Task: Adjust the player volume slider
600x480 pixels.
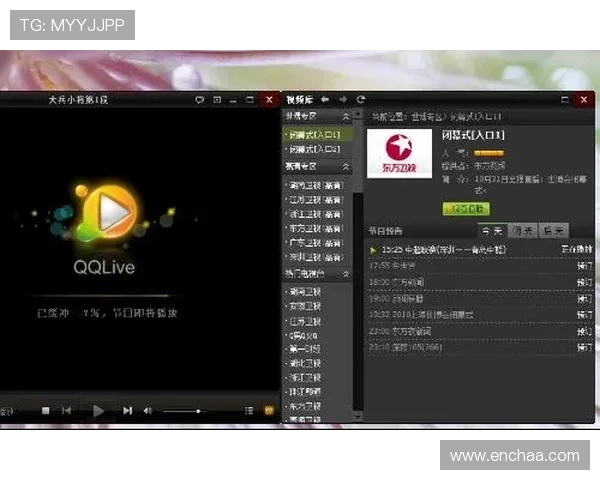Action: [184, 411]
